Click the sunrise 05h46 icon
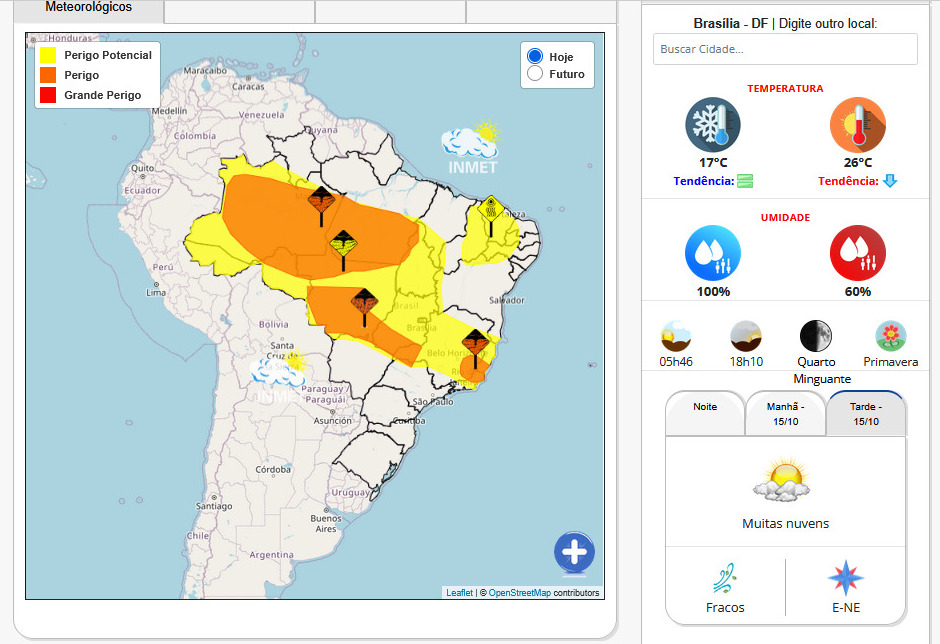Image resolution: width=940 pixels, height=644 pixels. pos(676,336)
